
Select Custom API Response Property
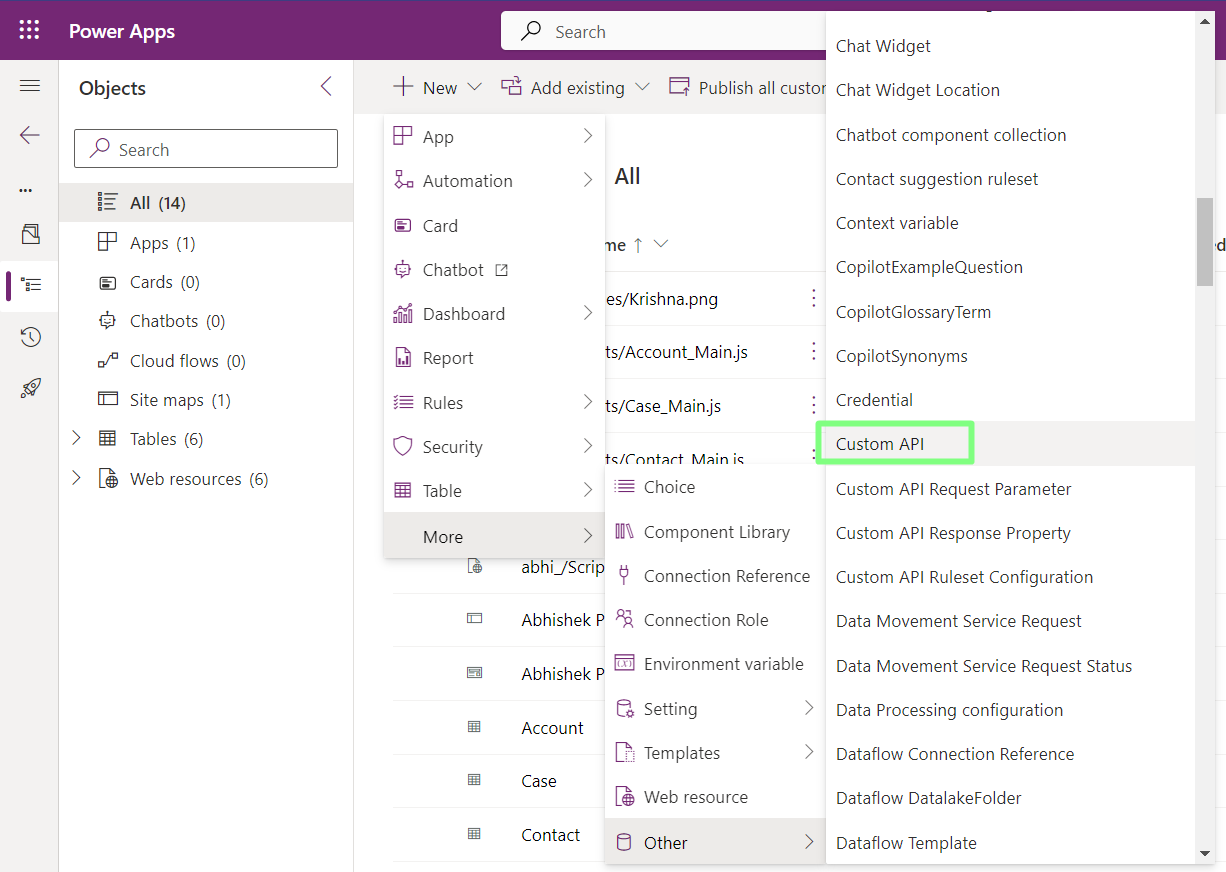tap(1010, 533)
